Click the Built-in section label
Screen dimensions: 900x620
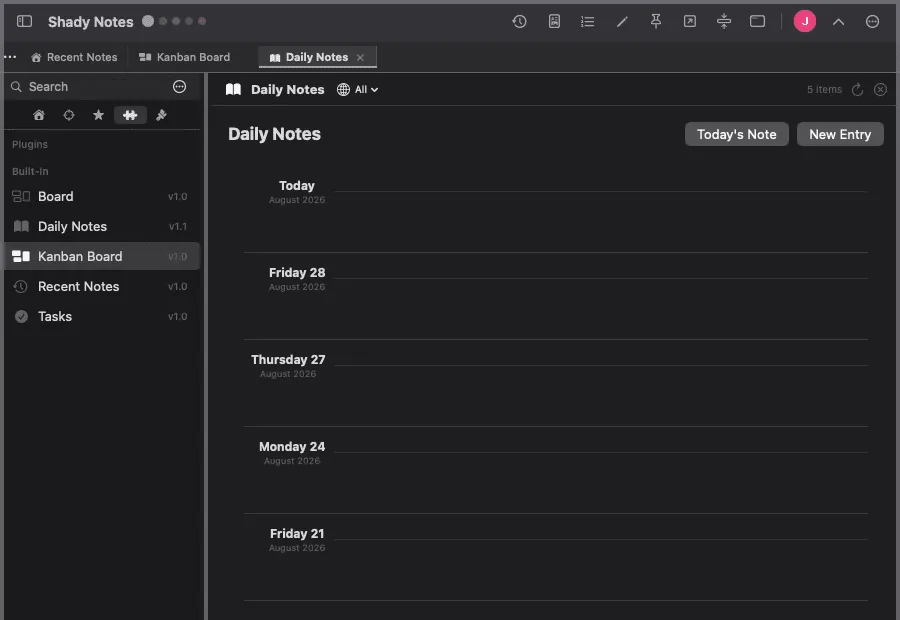[30, 171]
